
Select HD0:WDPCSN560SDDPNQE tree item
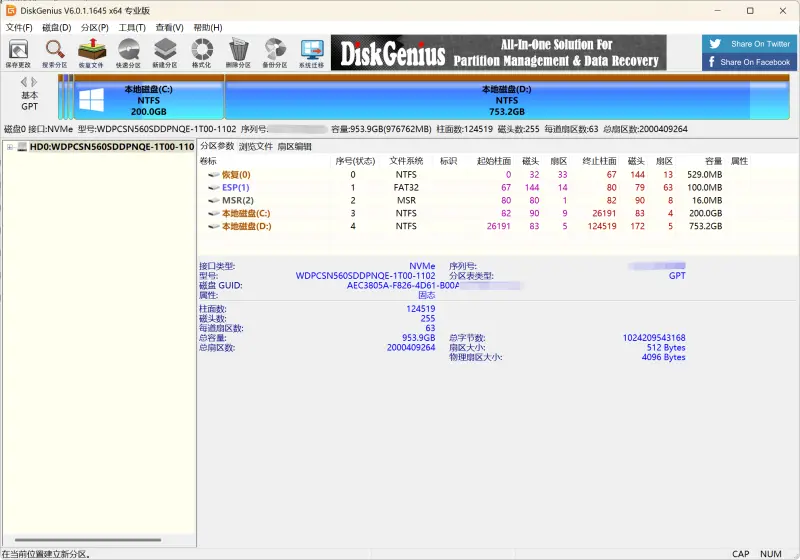coord(112,147)
